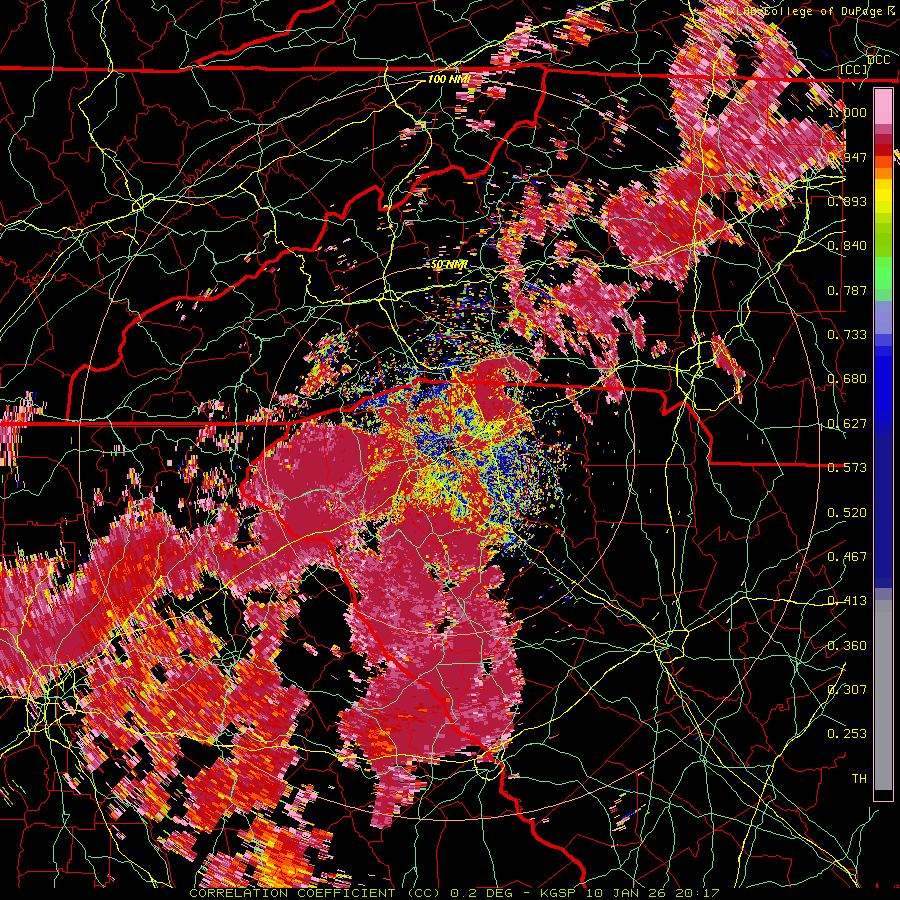Image resolution: width=900 pixels, height=900 pixels.
Task: Select the 1.000 value on the scale
Action: pyautogui.click(x=847, y=112)
